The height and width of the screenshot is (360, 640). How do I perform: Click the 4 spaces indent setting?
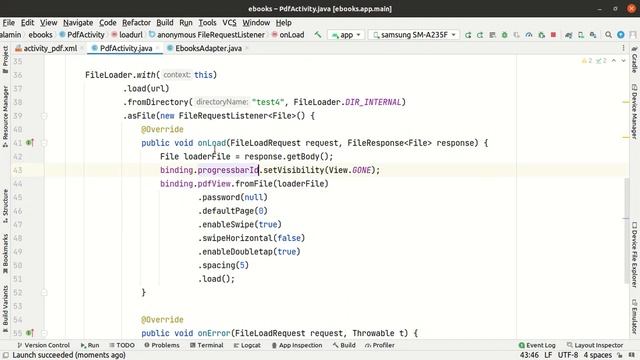point(597,355)
